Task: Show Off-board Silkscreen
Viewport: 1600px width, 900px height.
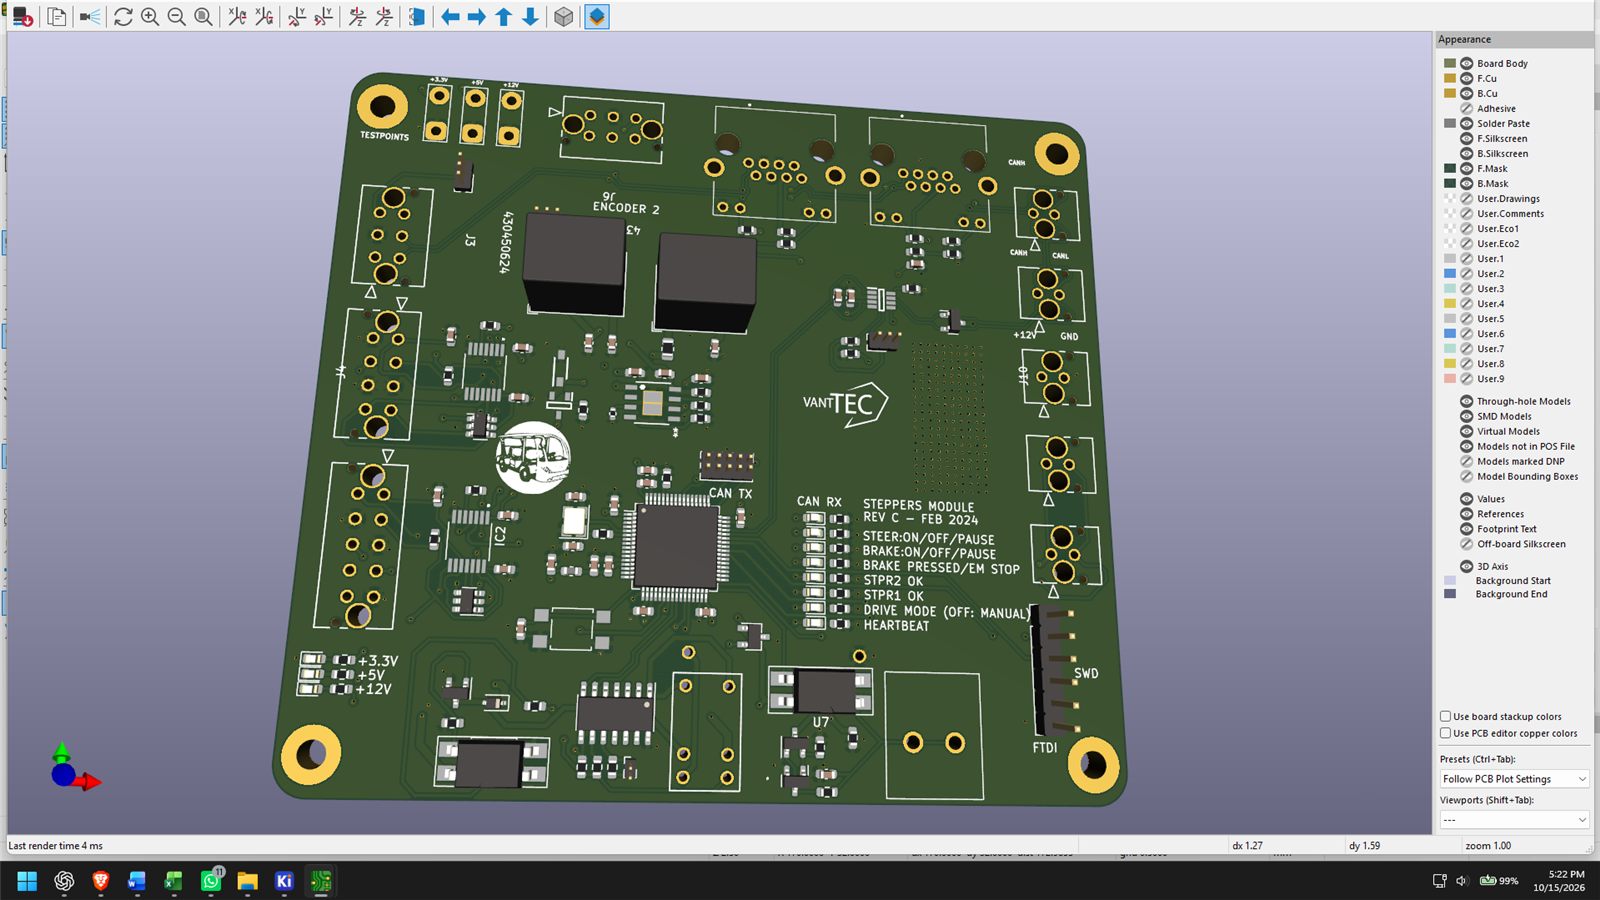Action: [1467, 544]
